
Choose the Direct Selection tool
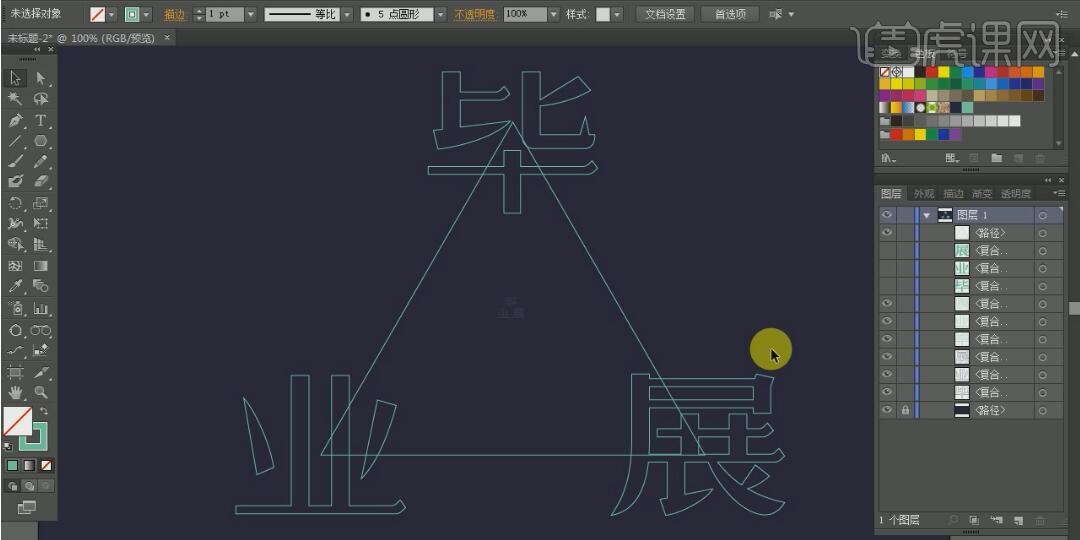[41, 78]
